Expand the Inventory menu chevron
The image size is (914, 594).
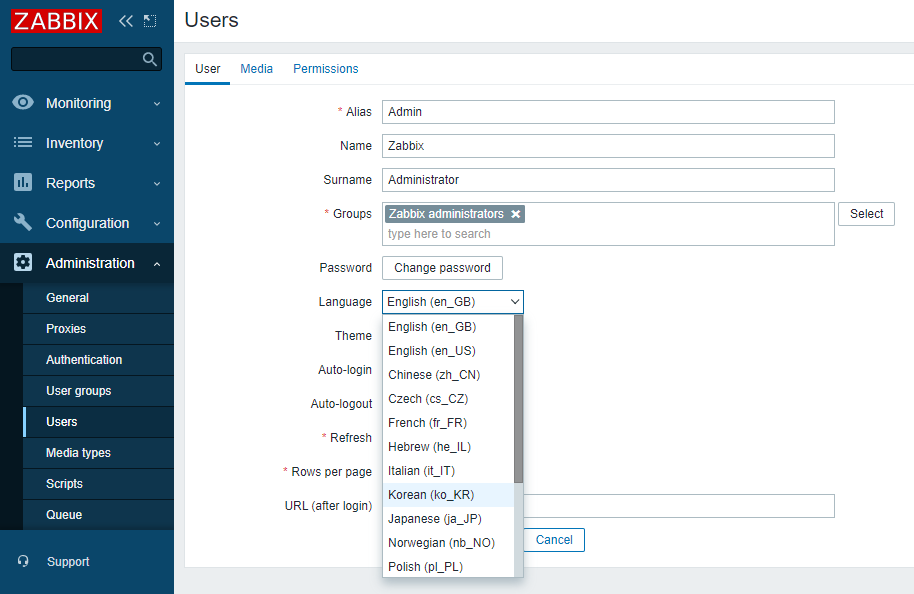pyautogui.click(x=157, y=143)
